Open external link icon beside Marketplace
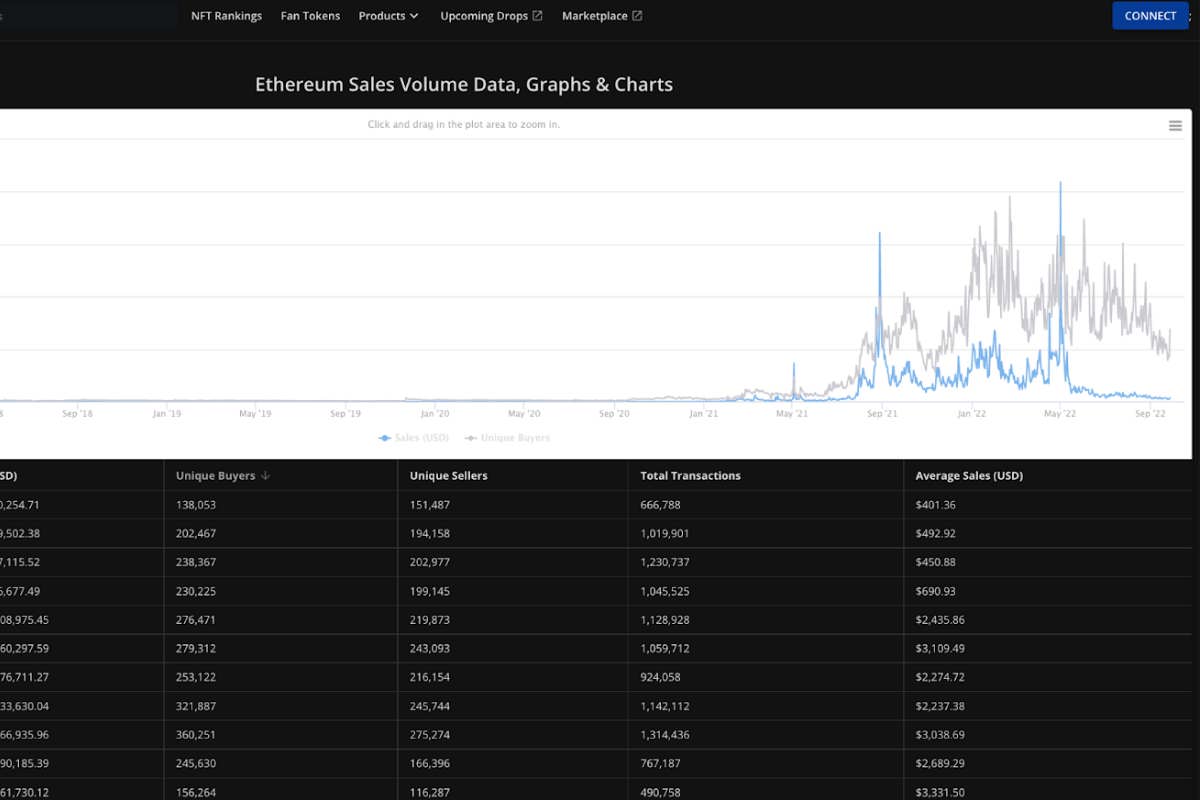1200x800 pixels. coord(637,16)
